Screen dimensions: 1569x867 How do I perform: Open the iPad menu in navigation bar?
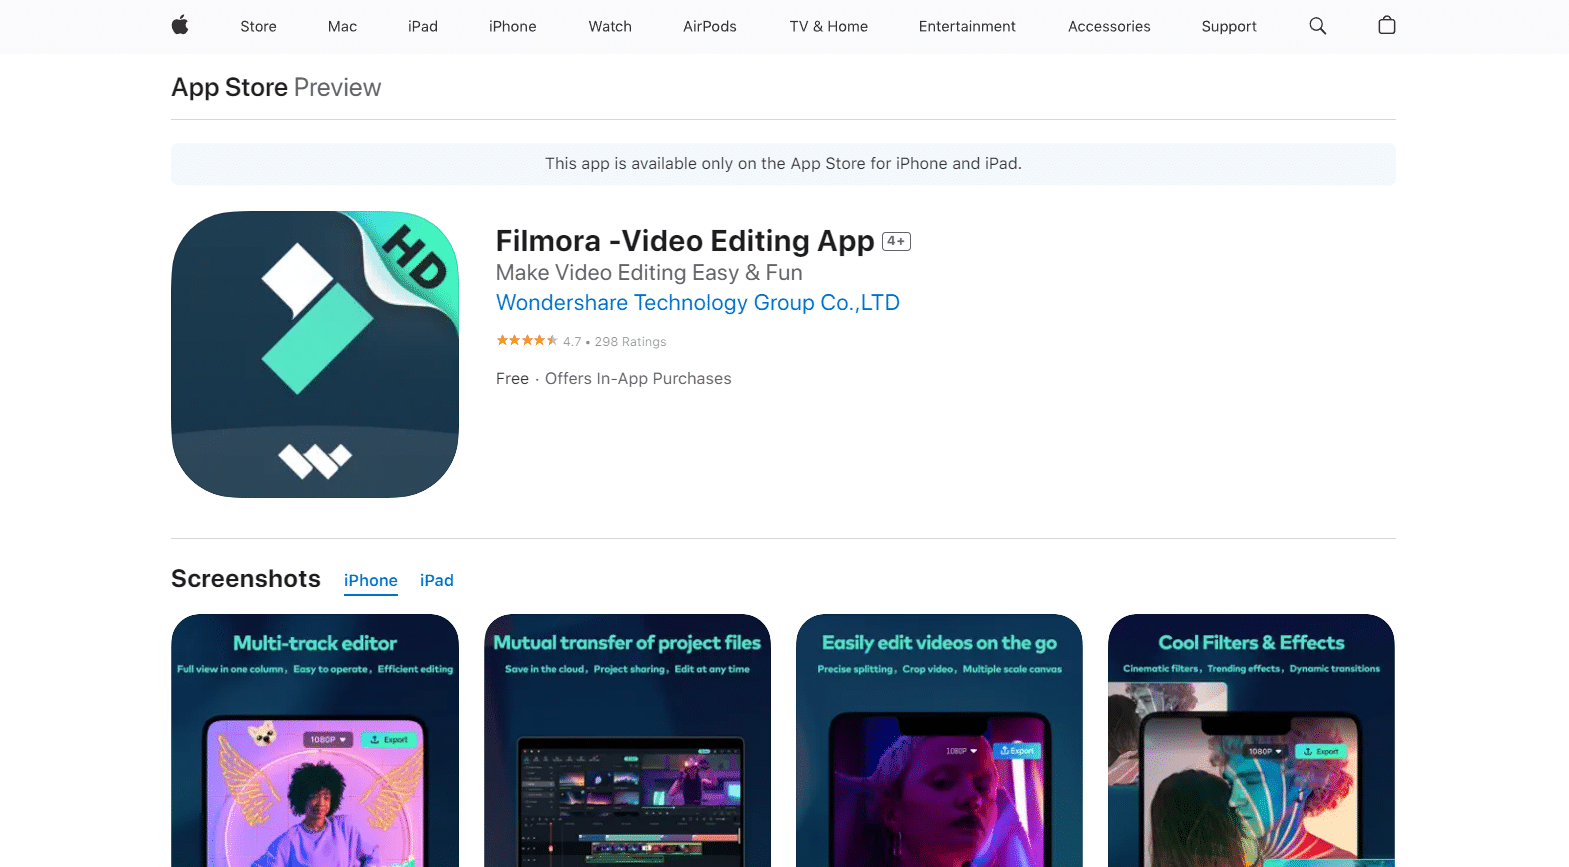tap(423, 26)
